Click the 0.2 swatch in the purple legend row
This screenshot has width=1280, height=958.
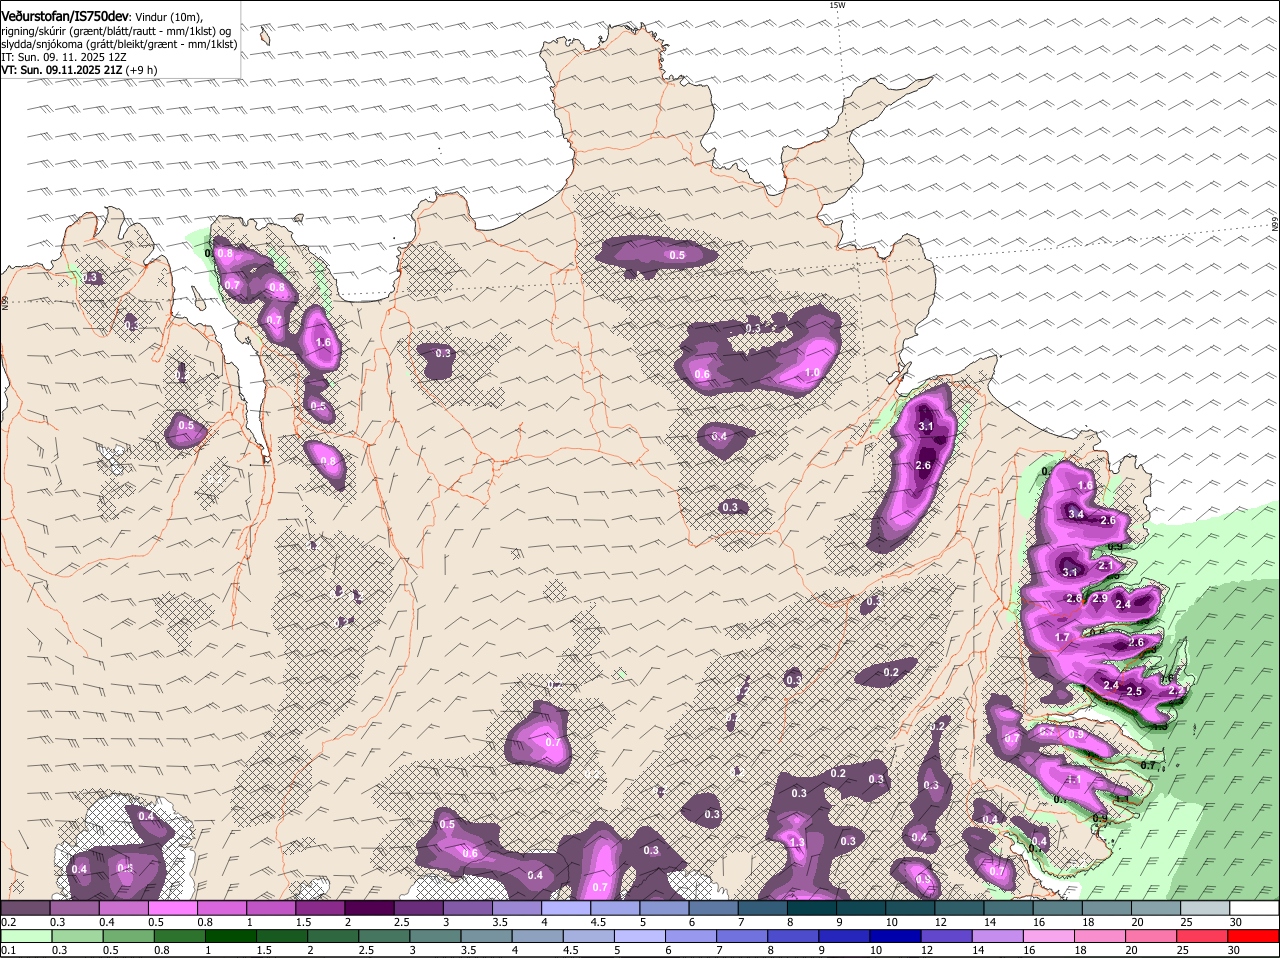25,908
